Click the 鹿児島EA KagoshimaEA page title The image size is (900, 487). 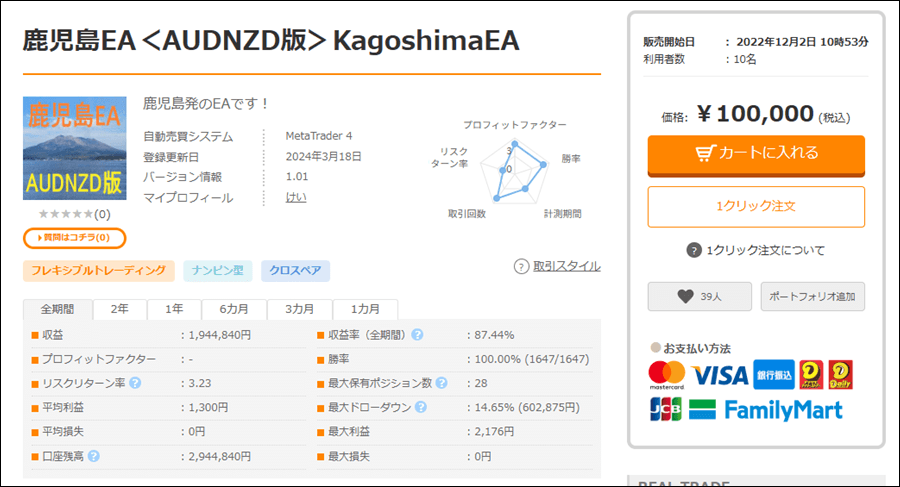(x=271, y=41)
